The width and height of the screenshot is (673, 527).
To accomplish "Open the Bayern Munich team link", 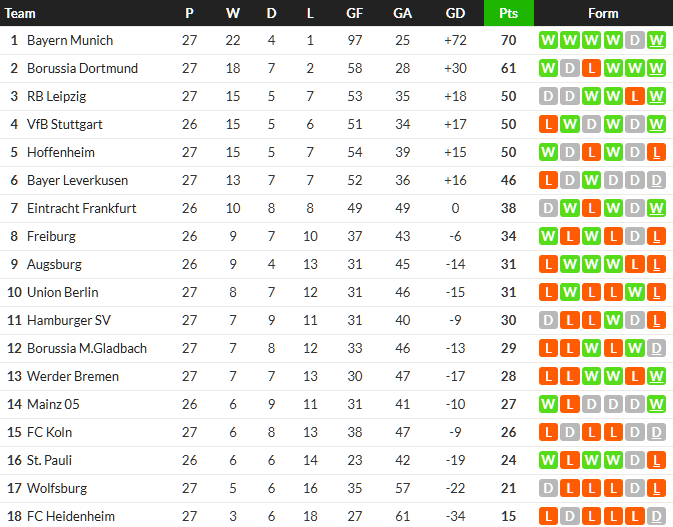I will 70,41.
